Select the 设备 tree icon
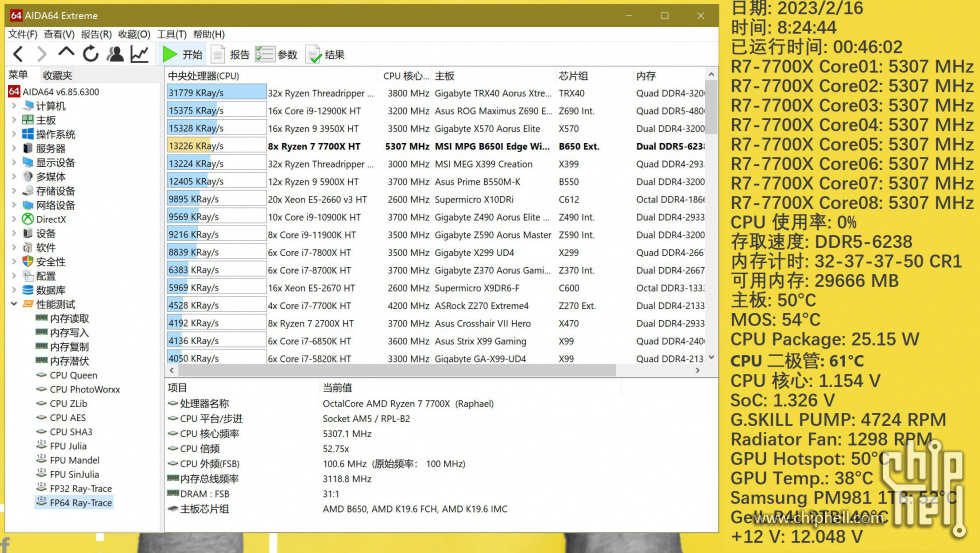 coord(28,233)
